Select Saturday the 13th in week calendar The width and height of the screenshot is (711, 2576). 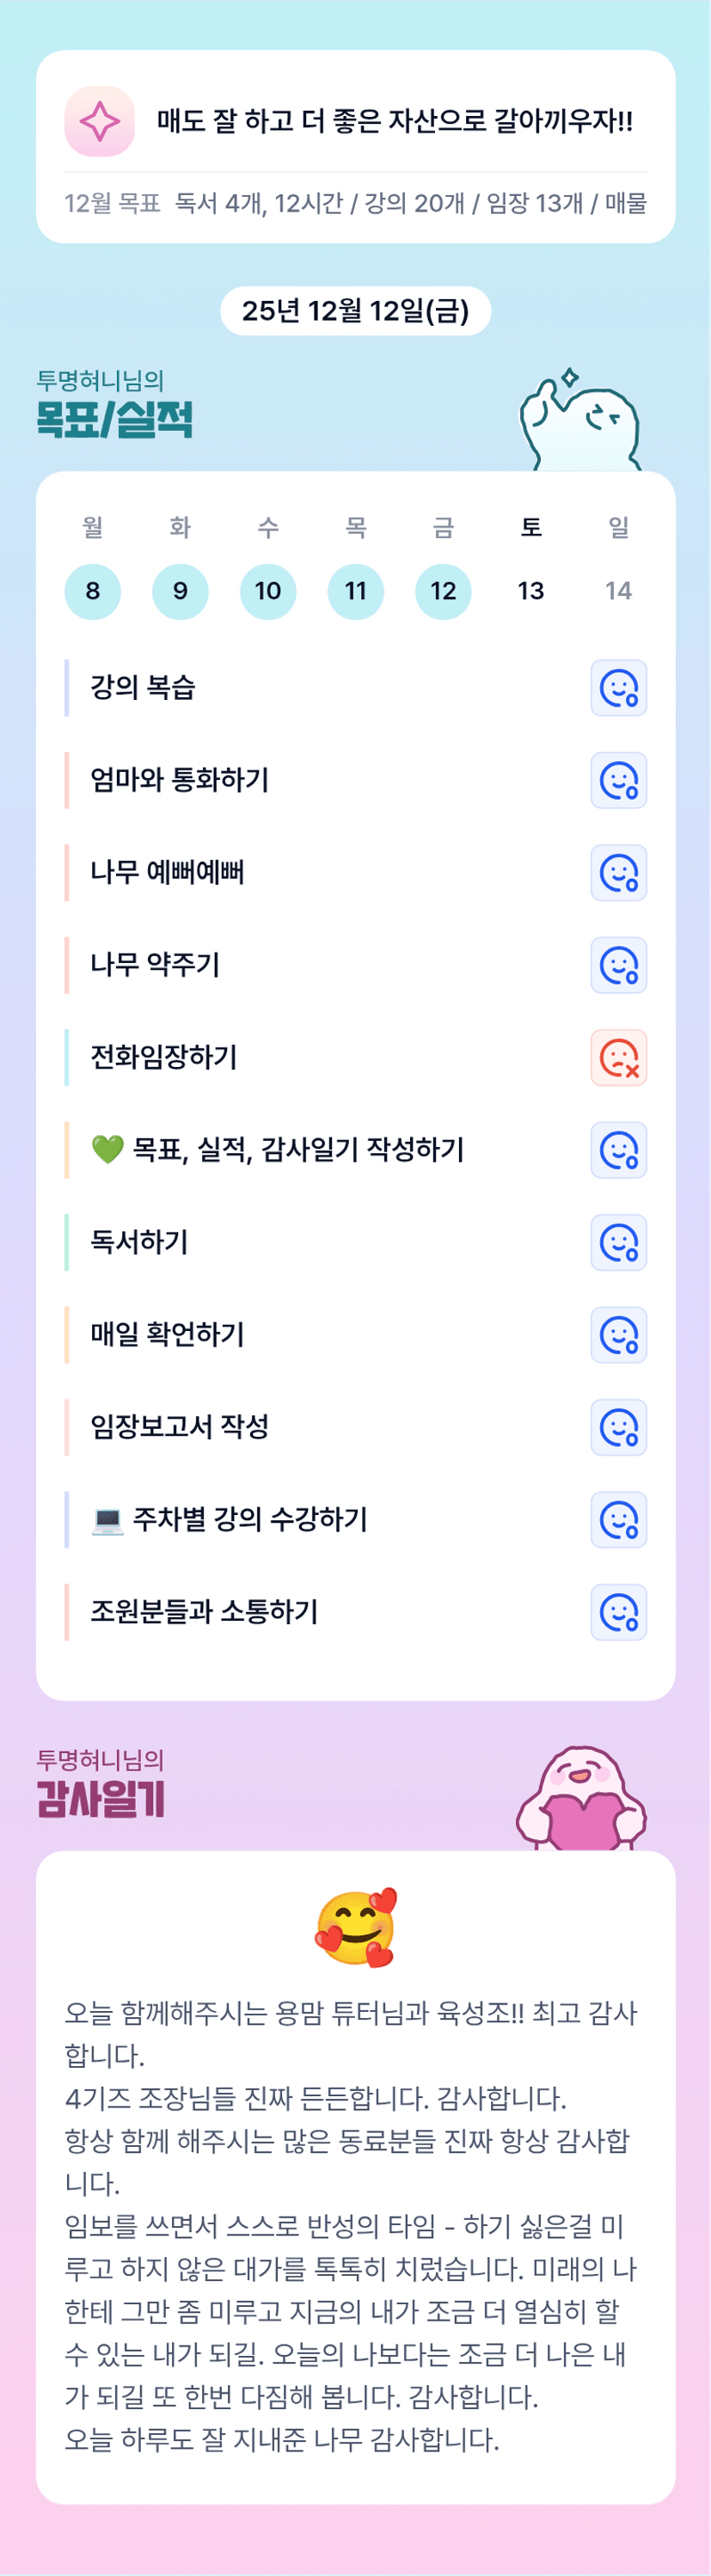click(531, 591)
